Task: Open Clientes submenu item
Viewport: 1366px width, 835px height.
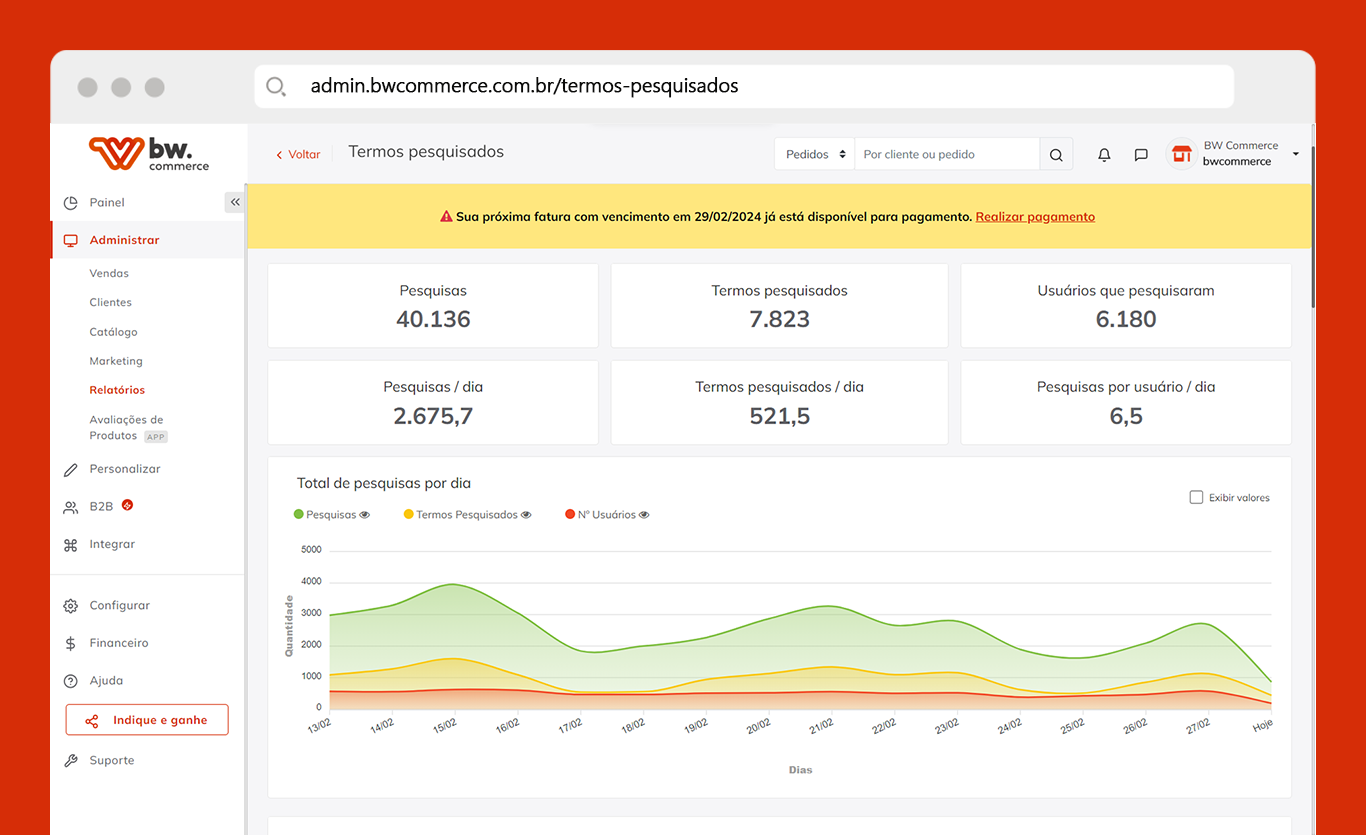Action: click(110, 302)
